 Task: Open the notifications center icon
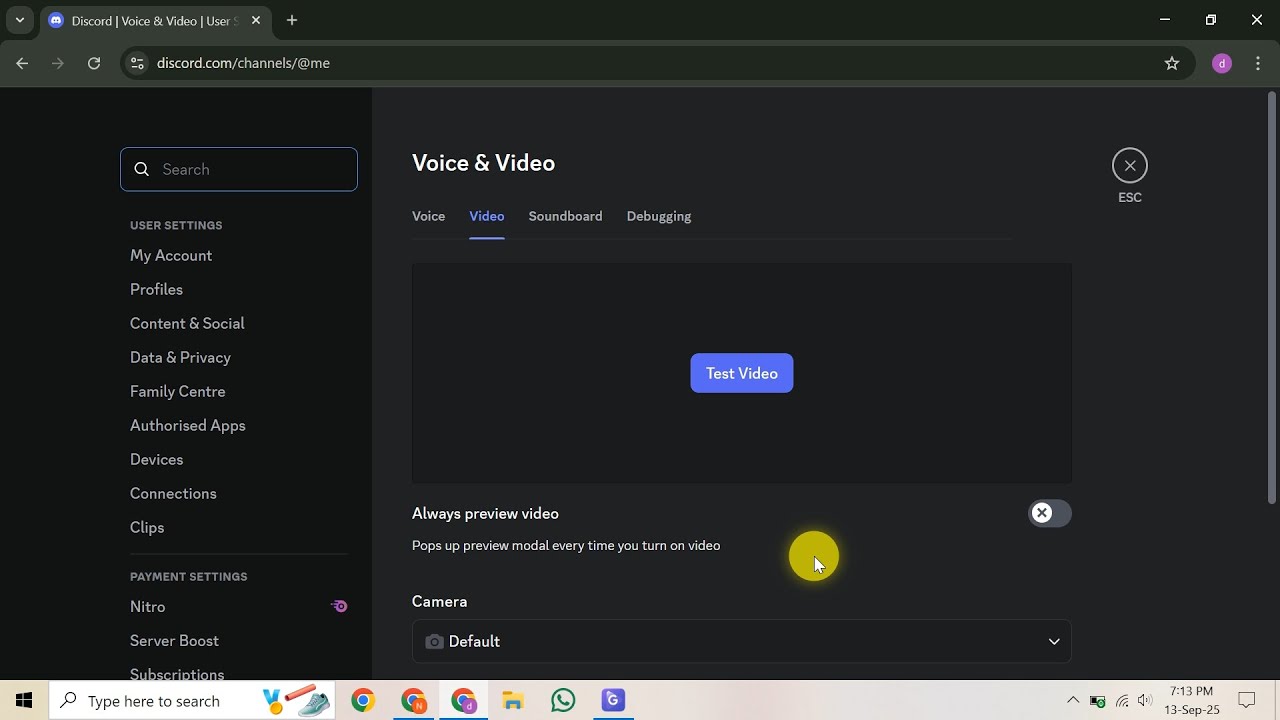pos(1247,701)
